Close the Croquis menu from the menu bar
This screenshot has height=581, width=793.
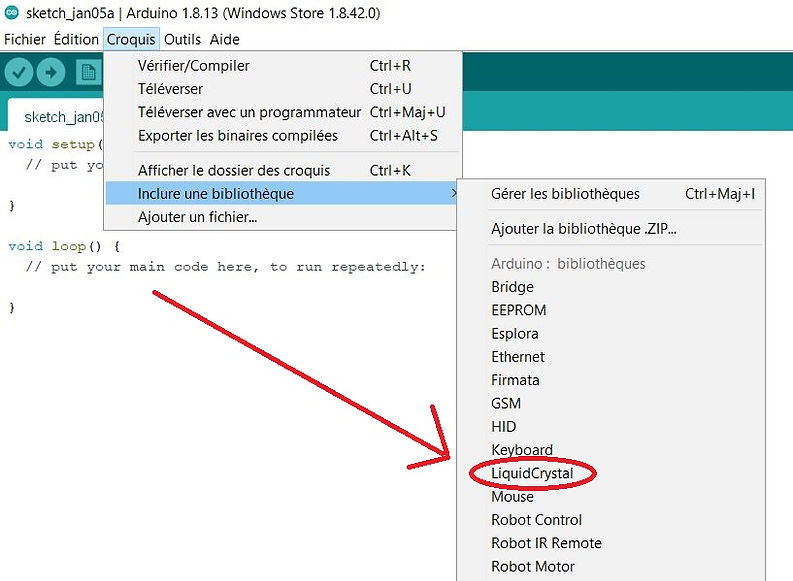click(131, 39)
